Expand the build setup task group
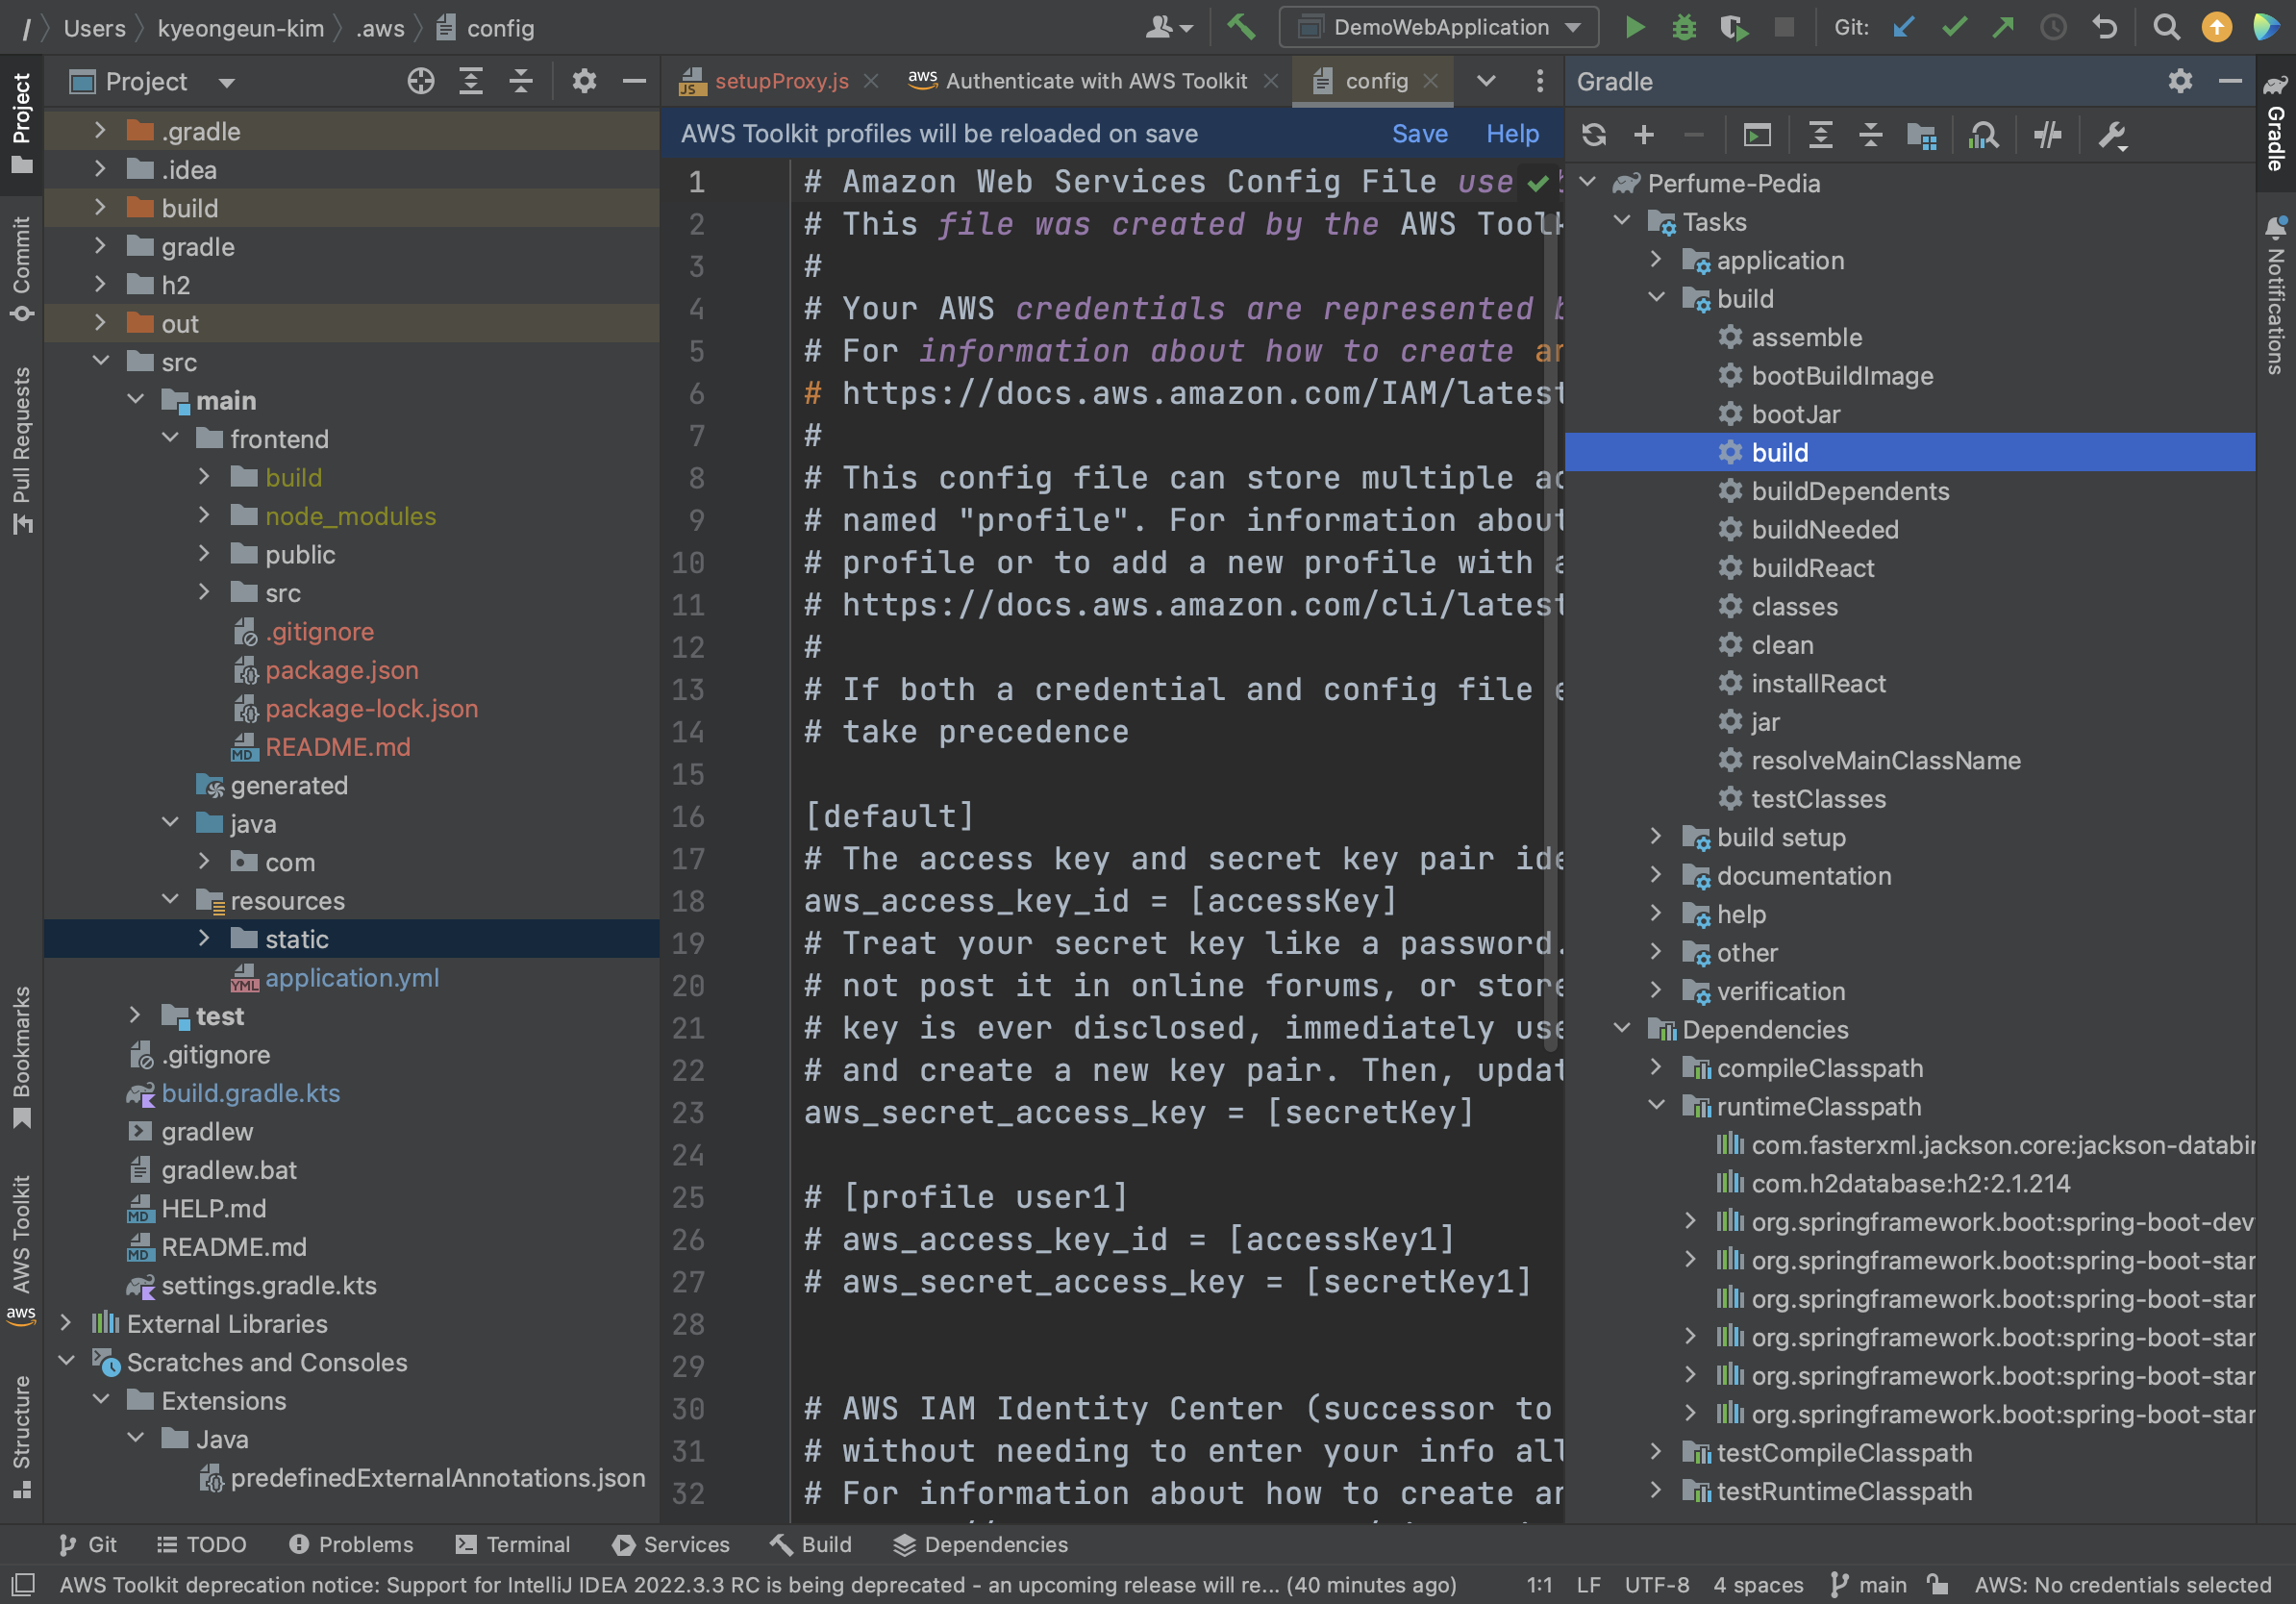Viewport: 2296px width, 1604px height. coord(1656,837)
